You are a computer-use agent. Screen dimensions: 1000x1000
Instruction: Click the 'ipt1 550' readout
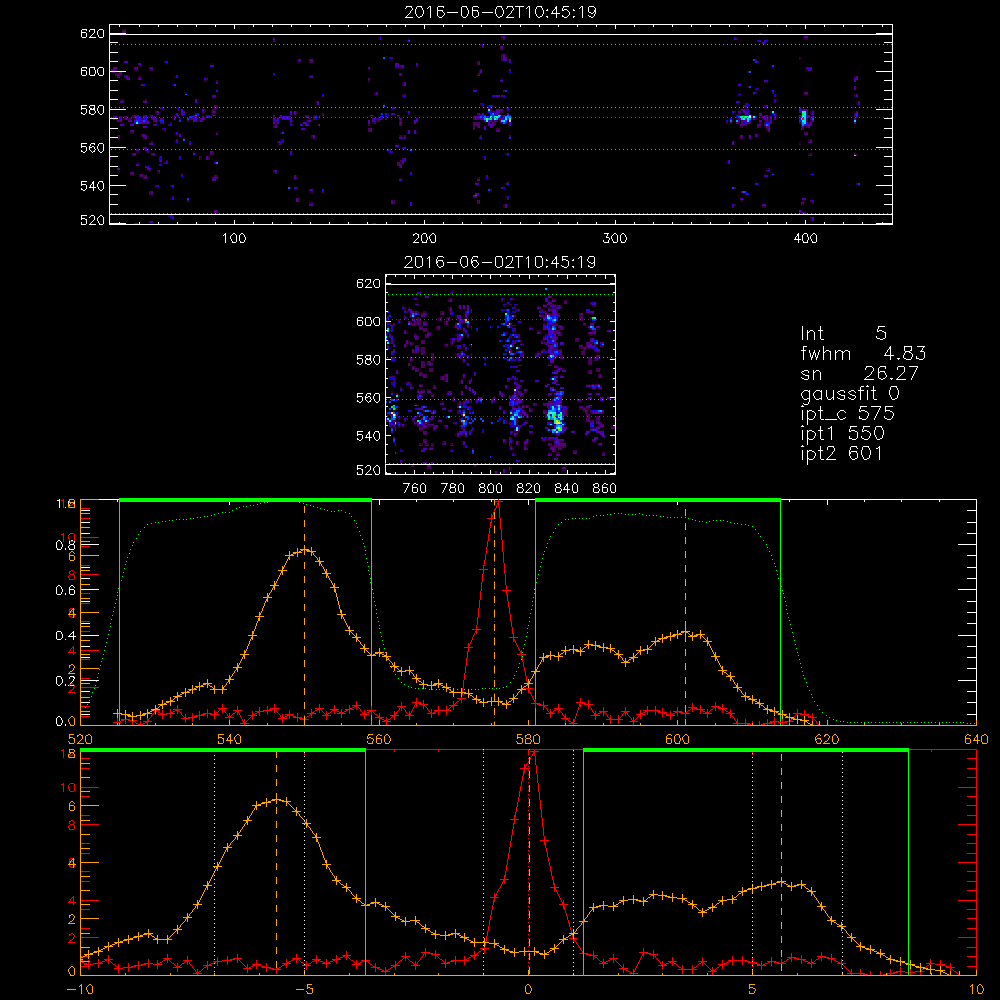[x=842, y=434]
